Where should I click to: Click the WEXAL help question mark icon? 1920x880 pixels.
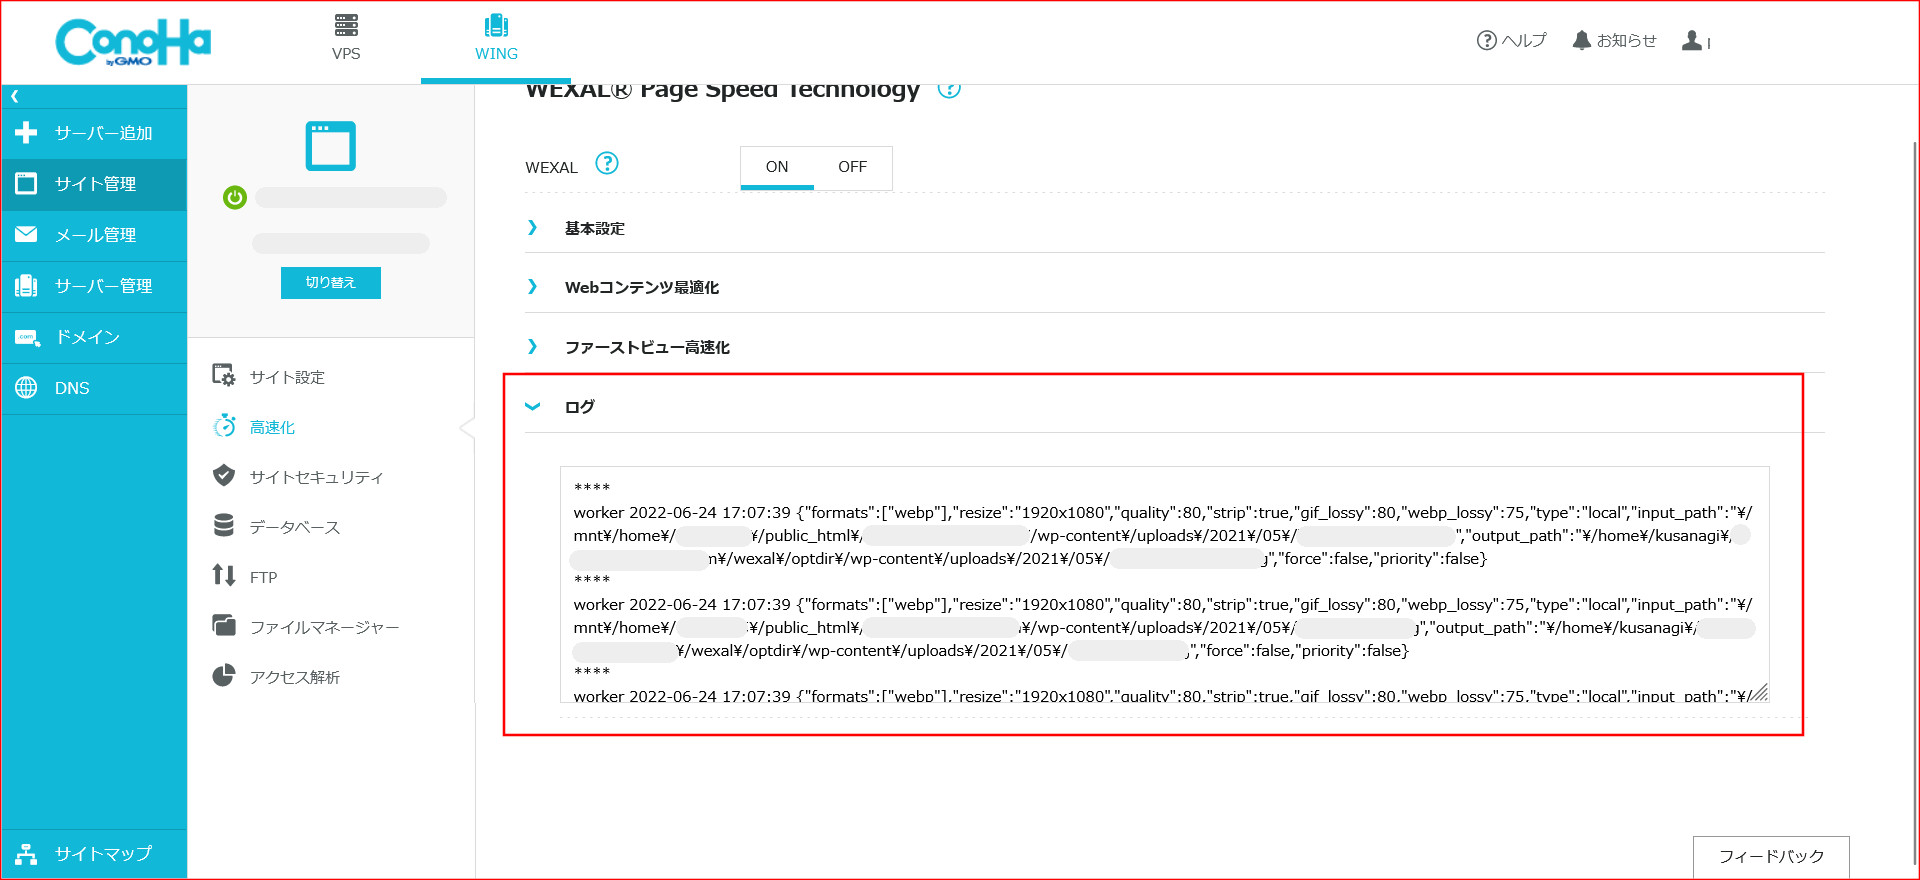(606, 163)
